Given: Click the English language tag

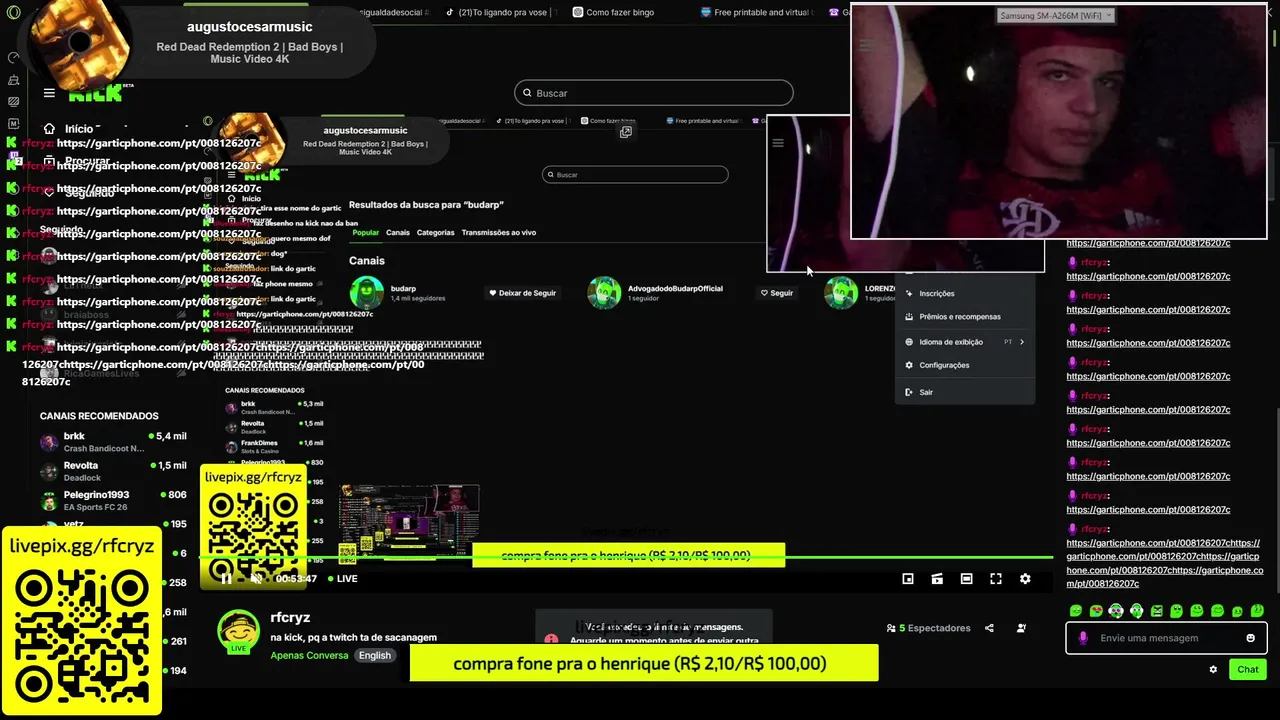Looking at the screenshot, I should (375, 655).
